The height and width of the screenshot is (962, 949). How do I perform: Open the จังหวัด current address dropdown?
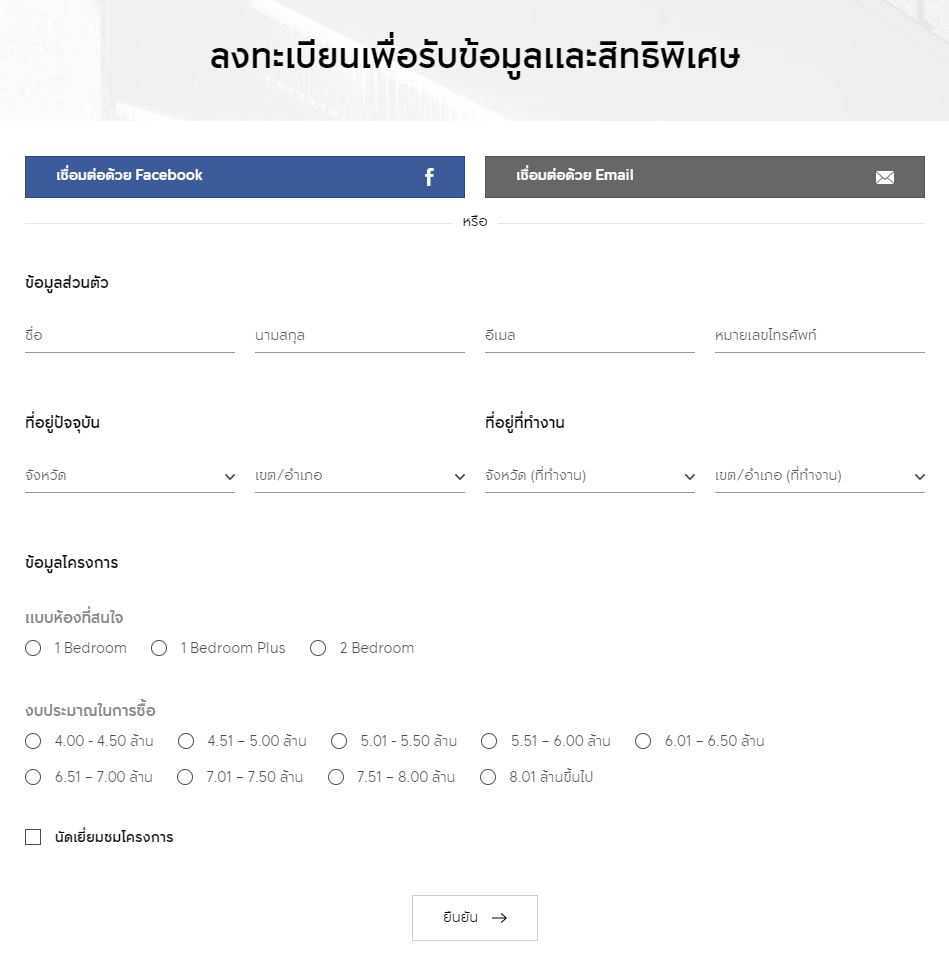[x=130, y=476]
